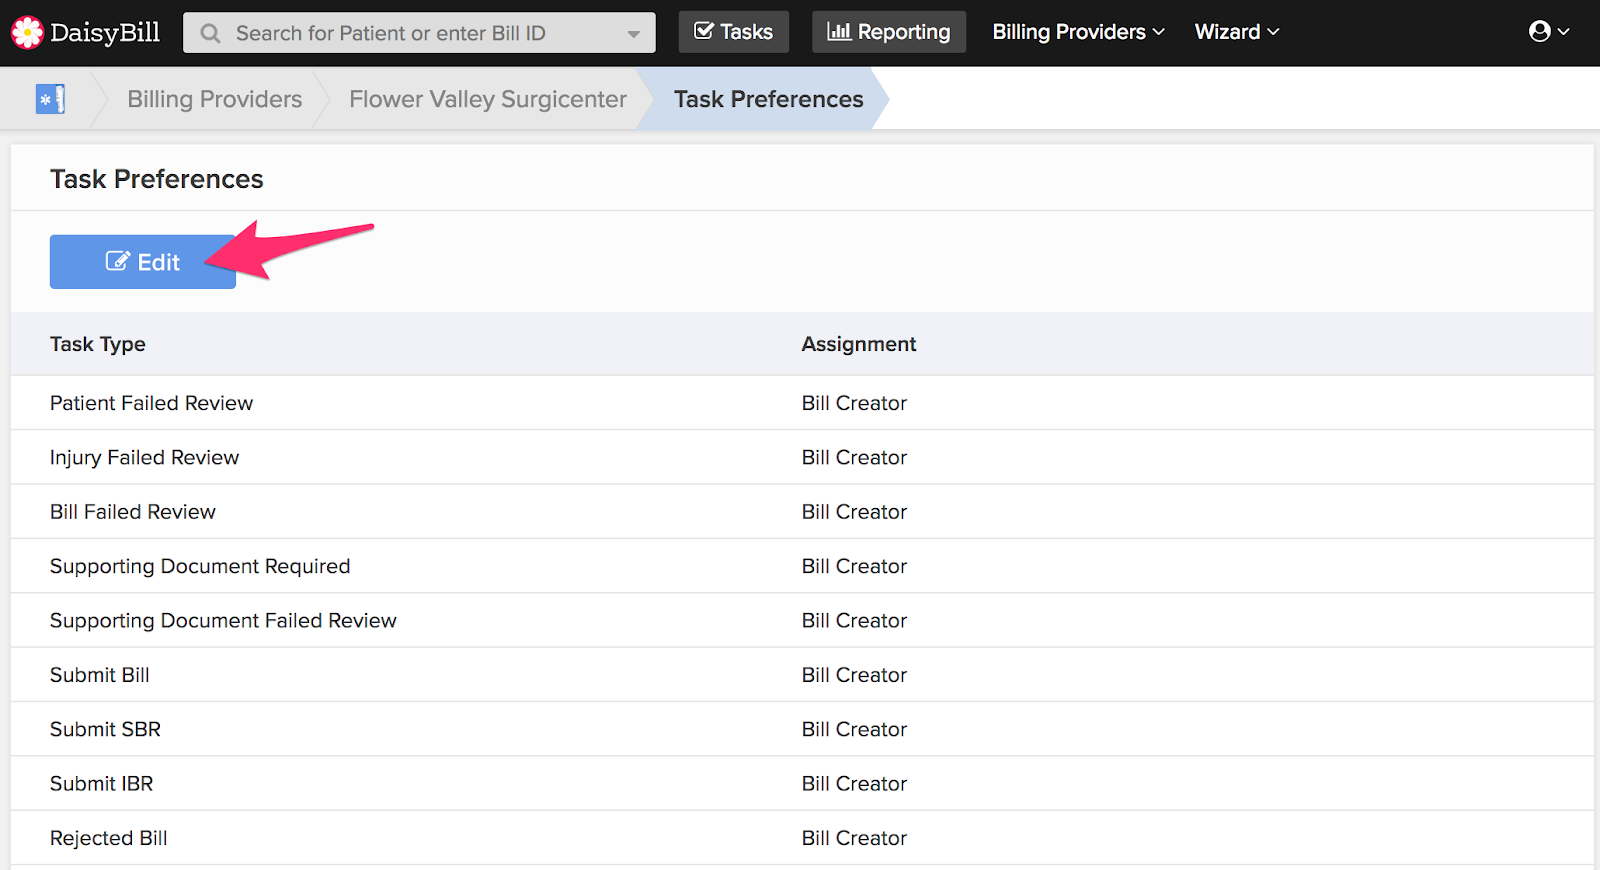1600x870 pixels.
Task: Click Bill Creator for Rejected Bill
Action: [x=854, y=838]
